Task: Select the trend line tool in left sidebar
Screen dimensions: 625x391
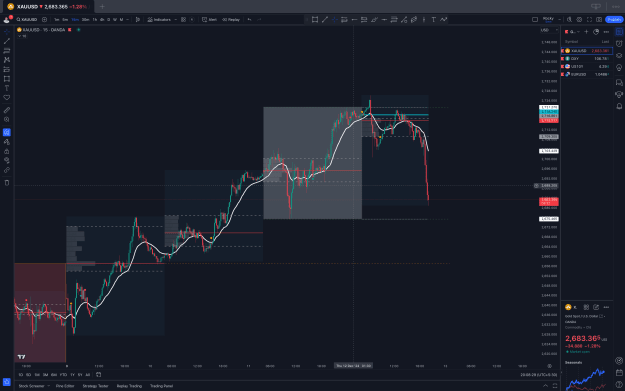Action: (7, 41)
